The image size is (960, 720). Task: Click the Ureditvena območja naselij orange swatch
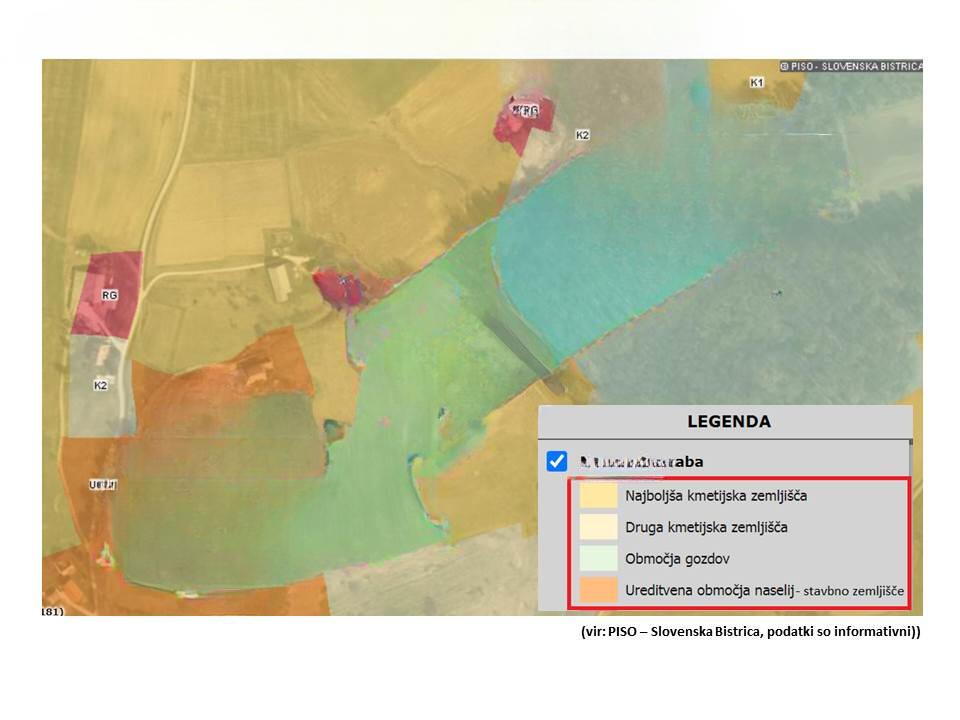pos(598,590)
